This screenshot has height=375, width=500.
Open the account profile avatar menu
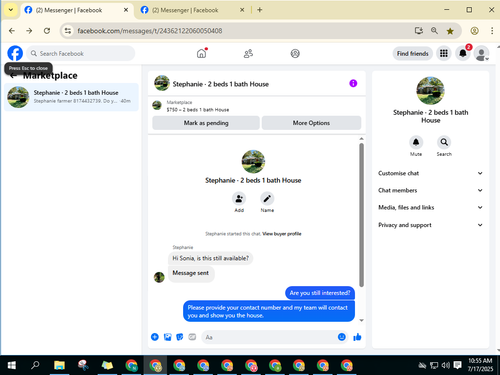(482, 54)
